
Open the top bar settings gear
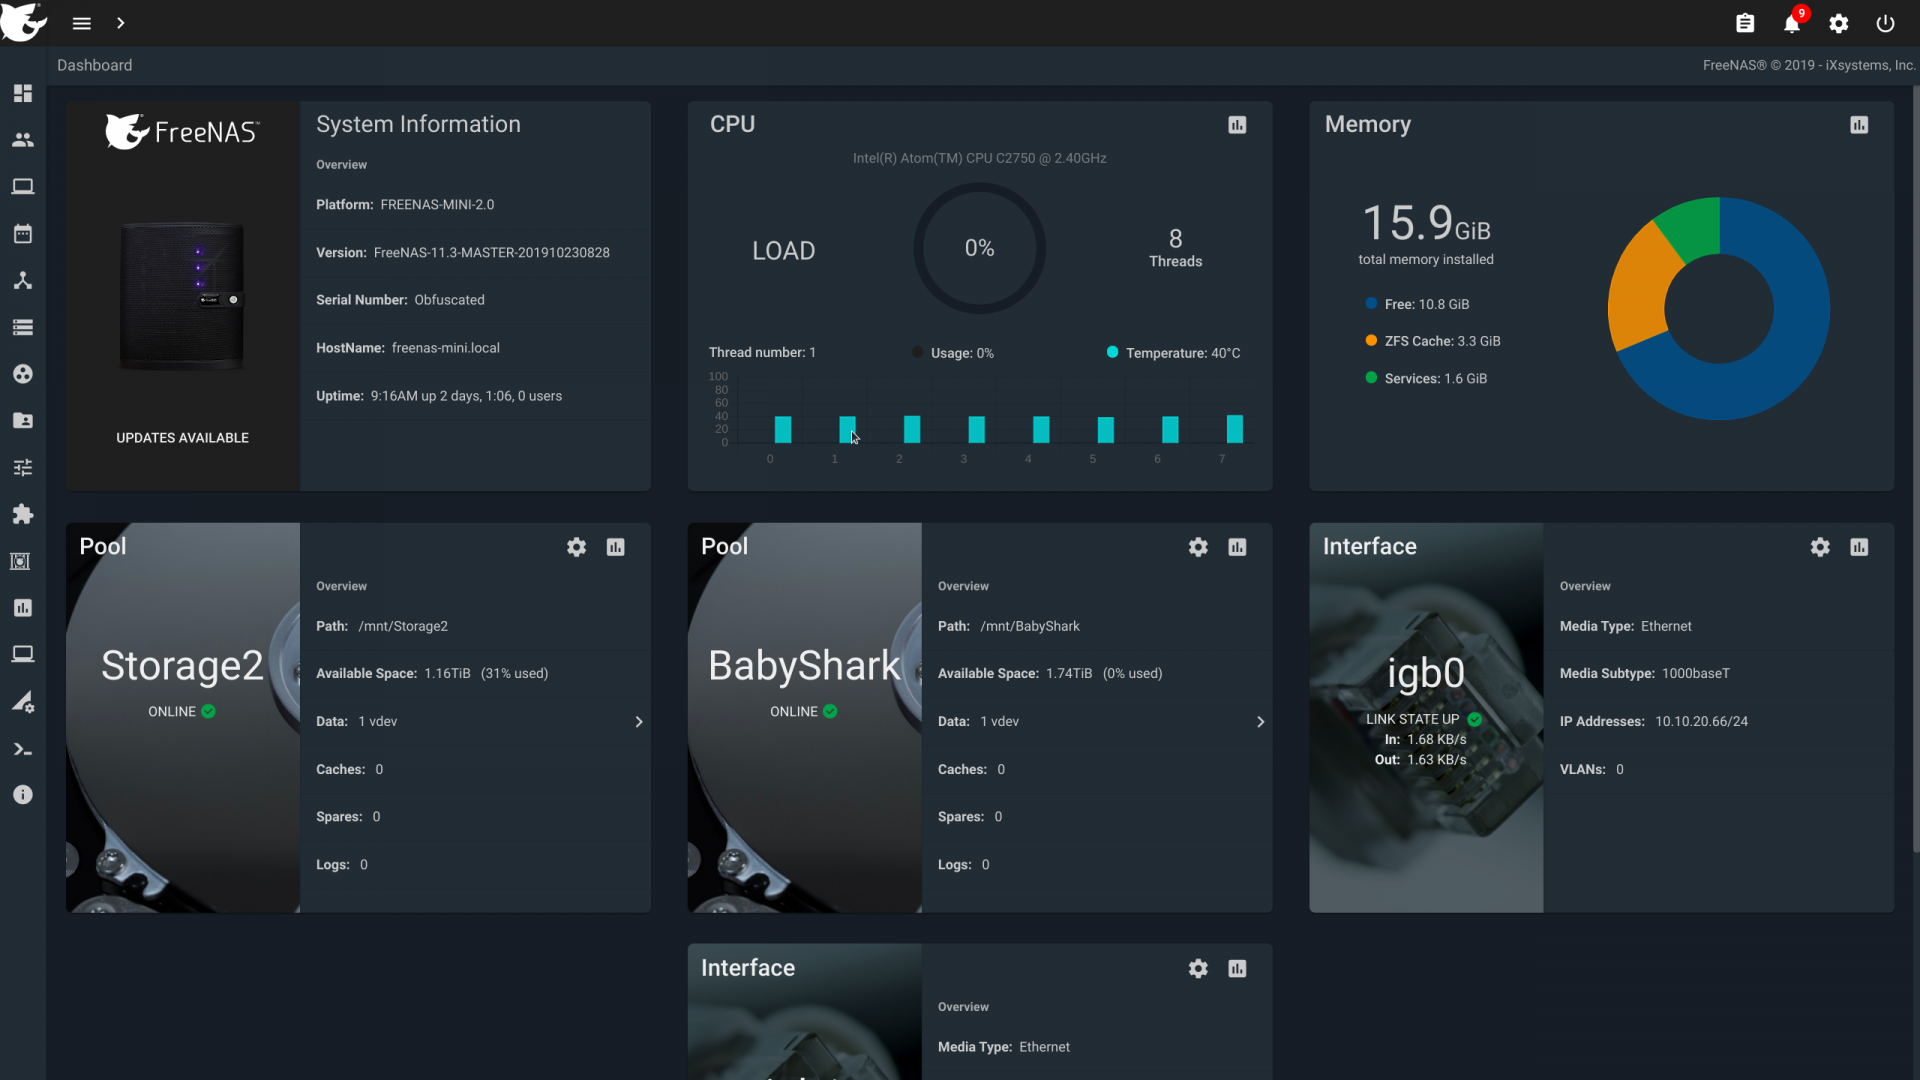click(x=1839, y=23)
